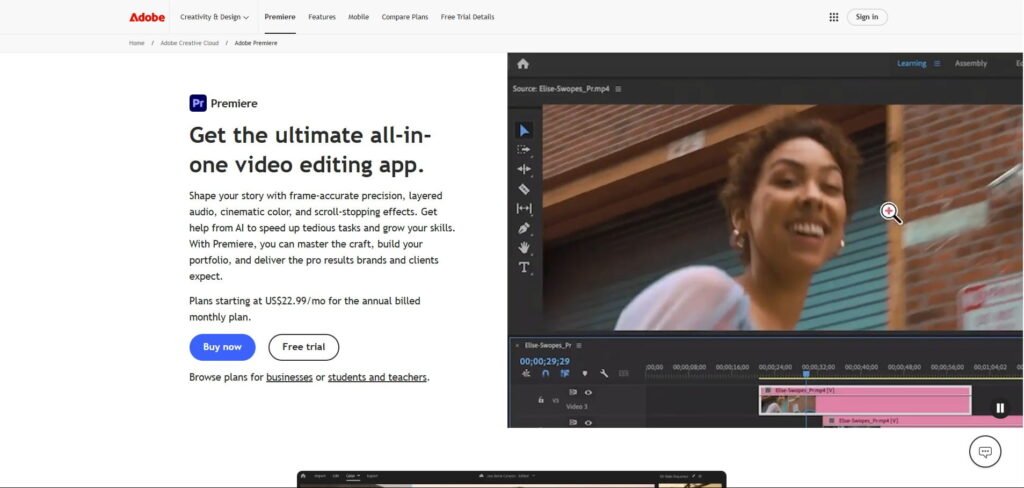Open the Learning workspace menu icon
Image resolution: width=1024 pixels, height=488 pixels.
[x=936, y=63]
